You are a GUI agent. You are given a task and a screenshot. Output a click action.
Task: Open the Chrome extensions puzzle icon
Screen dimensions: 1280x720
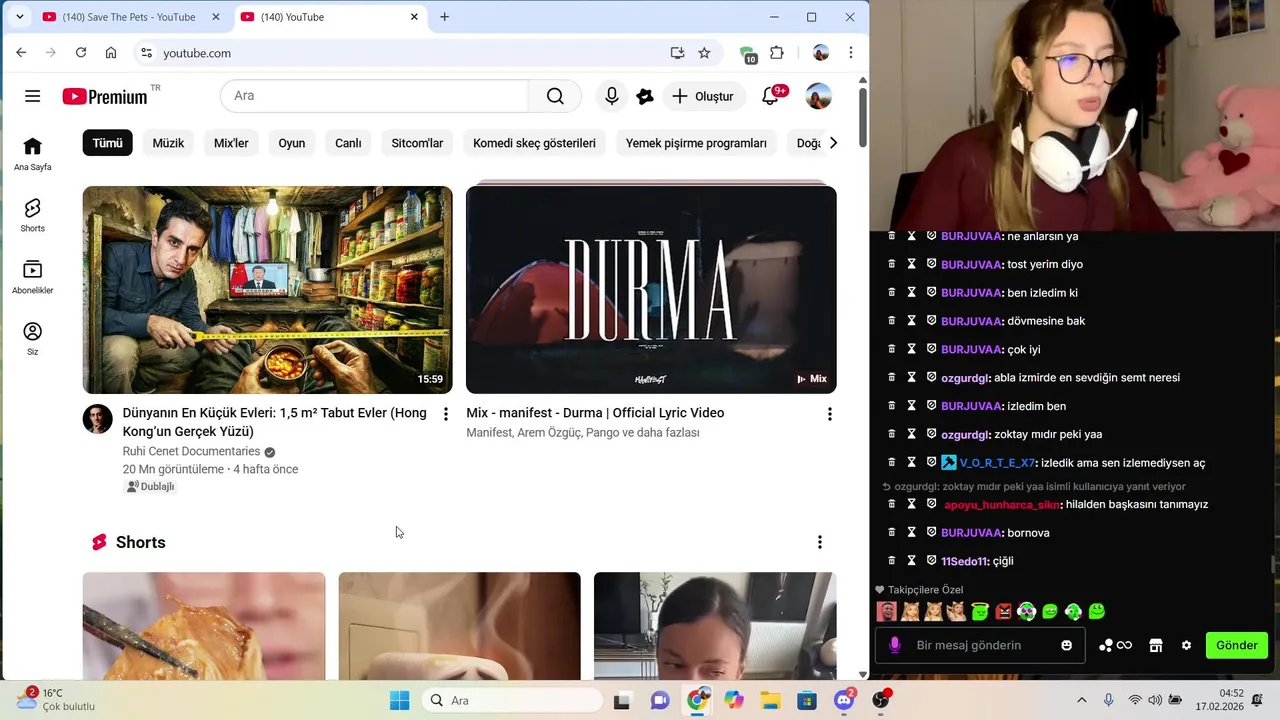tap(777, 53)
